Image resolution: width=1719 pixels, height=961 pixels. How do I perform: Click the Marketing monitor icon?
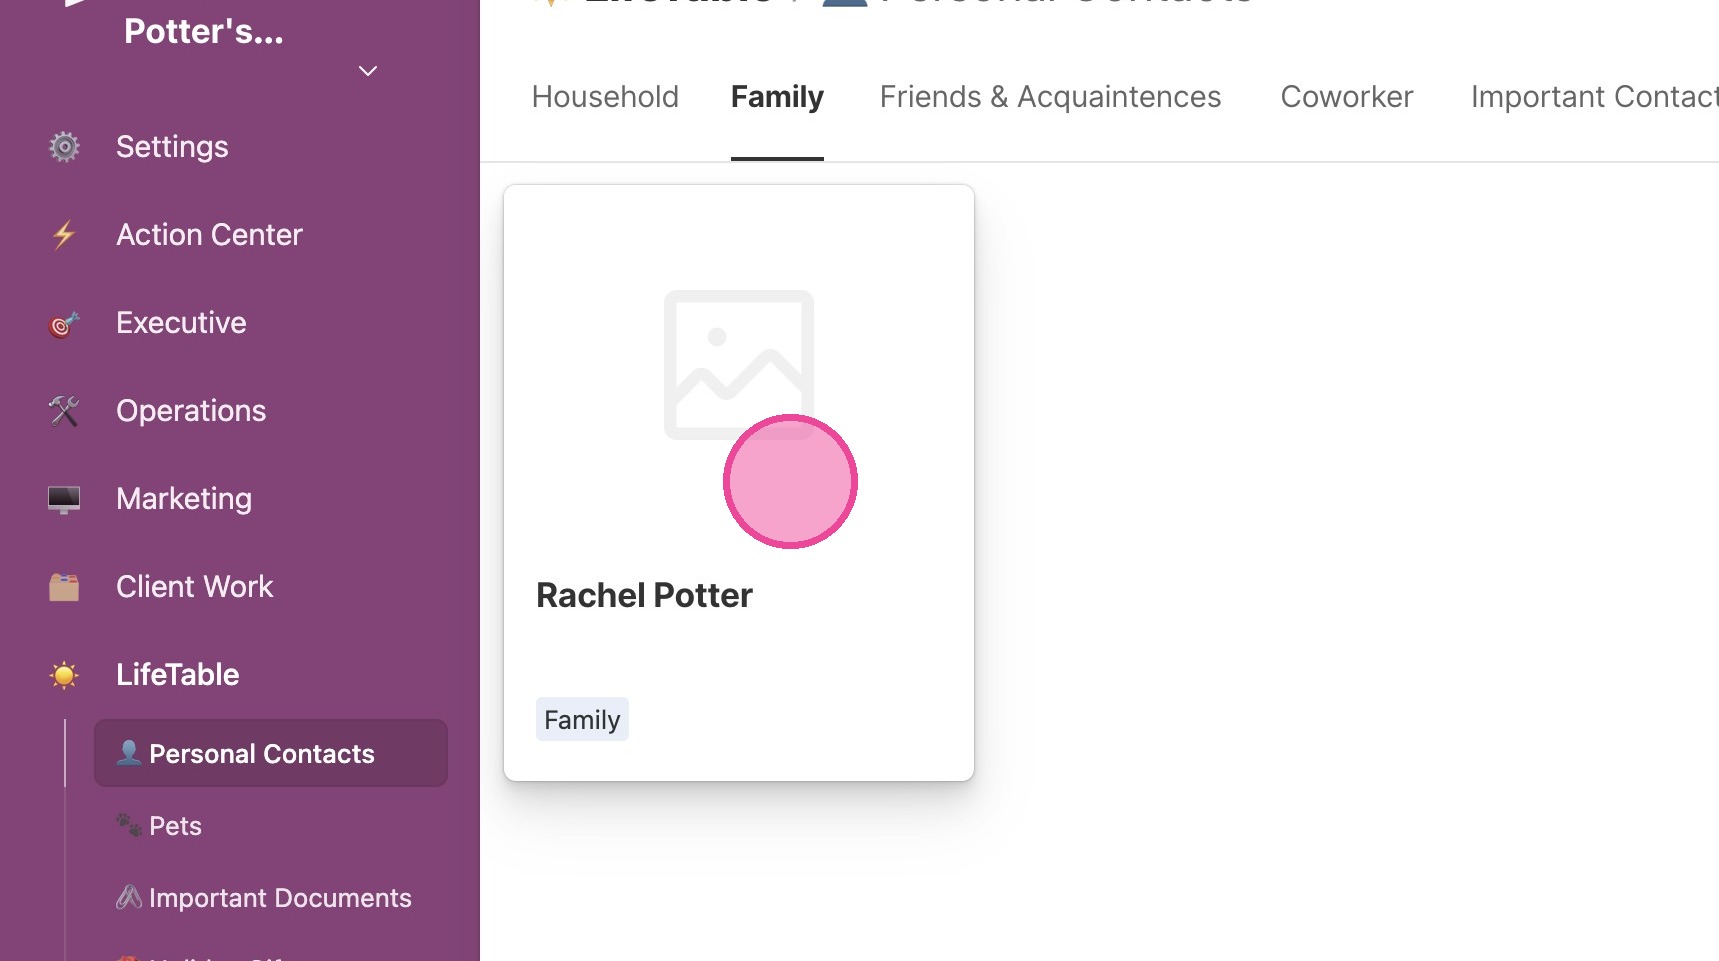pyautogui.click(x=64, y=499)
